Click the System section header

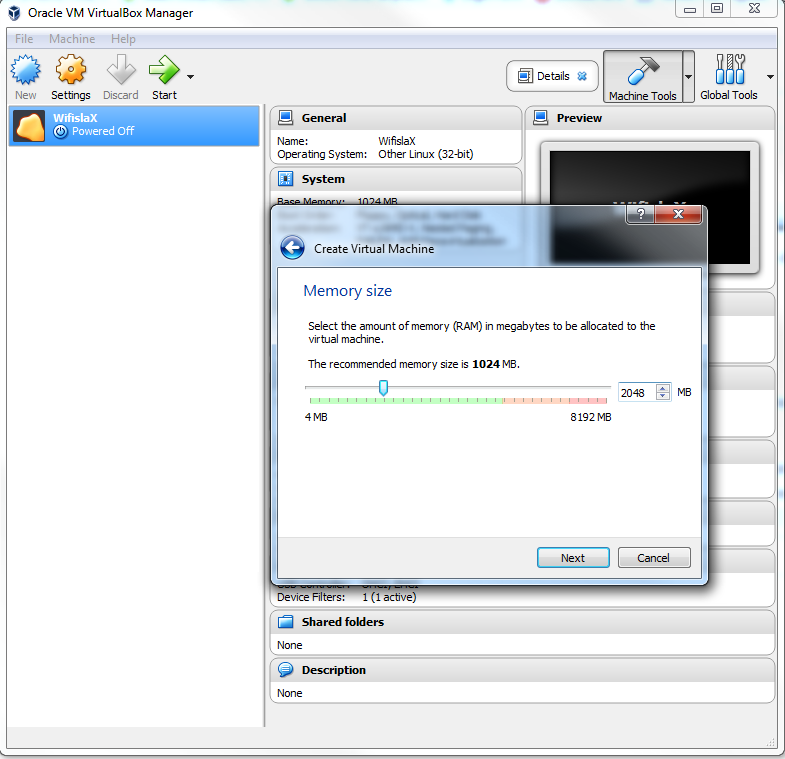pos(396,179)
